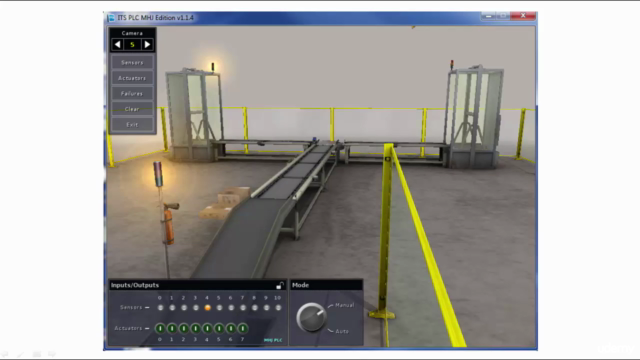Click the Inputs/Outputs panel title
This screenshot has width=640, height=360.
pos(135,285)
